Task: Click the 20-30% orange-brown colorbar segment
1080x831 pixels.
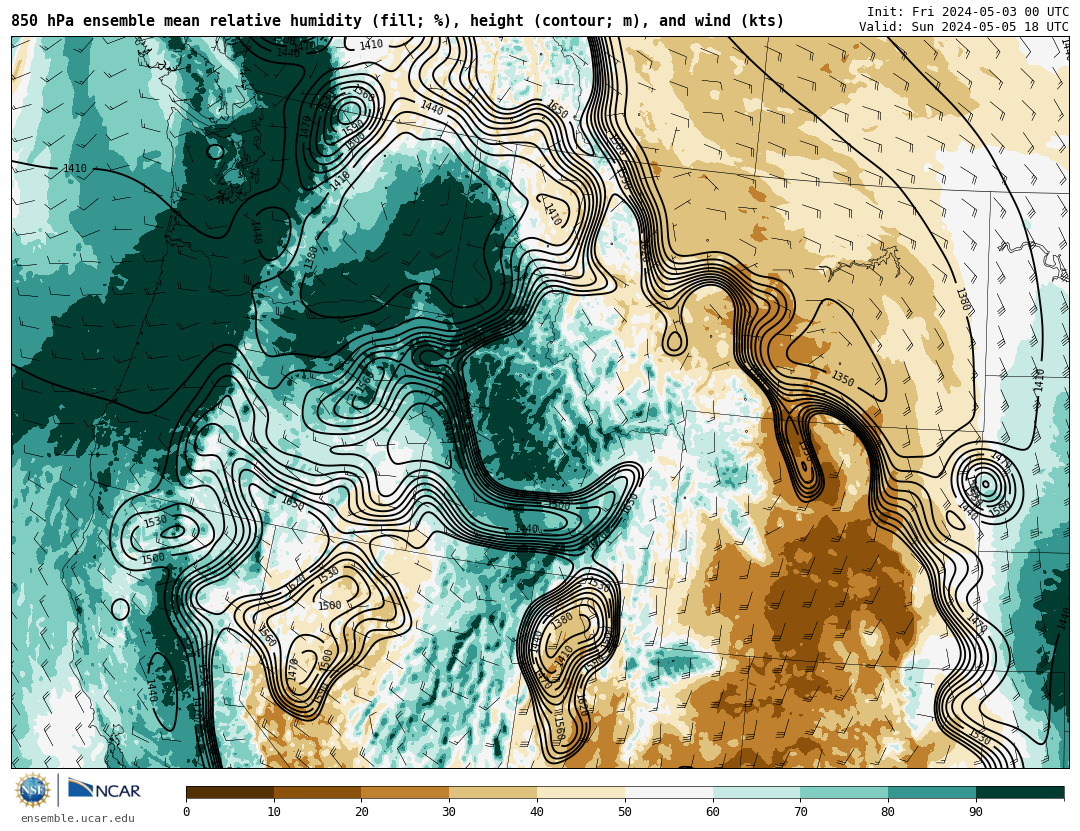Action: point(405,792)
